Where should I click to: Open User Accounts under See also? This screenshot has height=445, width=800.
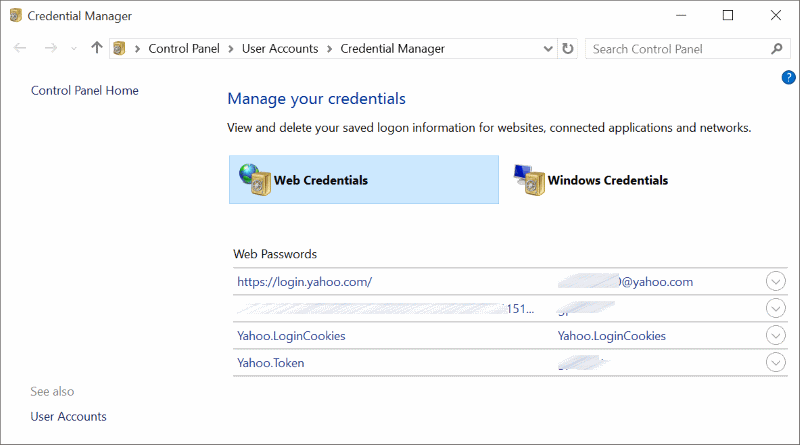[68, 416]
